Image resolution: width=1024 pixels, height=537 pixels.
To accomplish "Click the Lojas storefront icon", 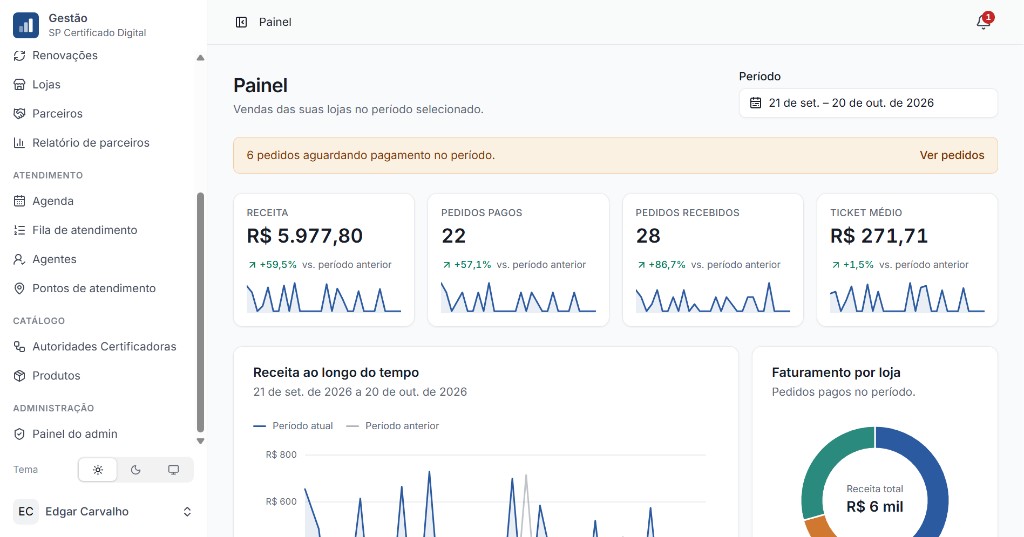I will pos(20,84).
